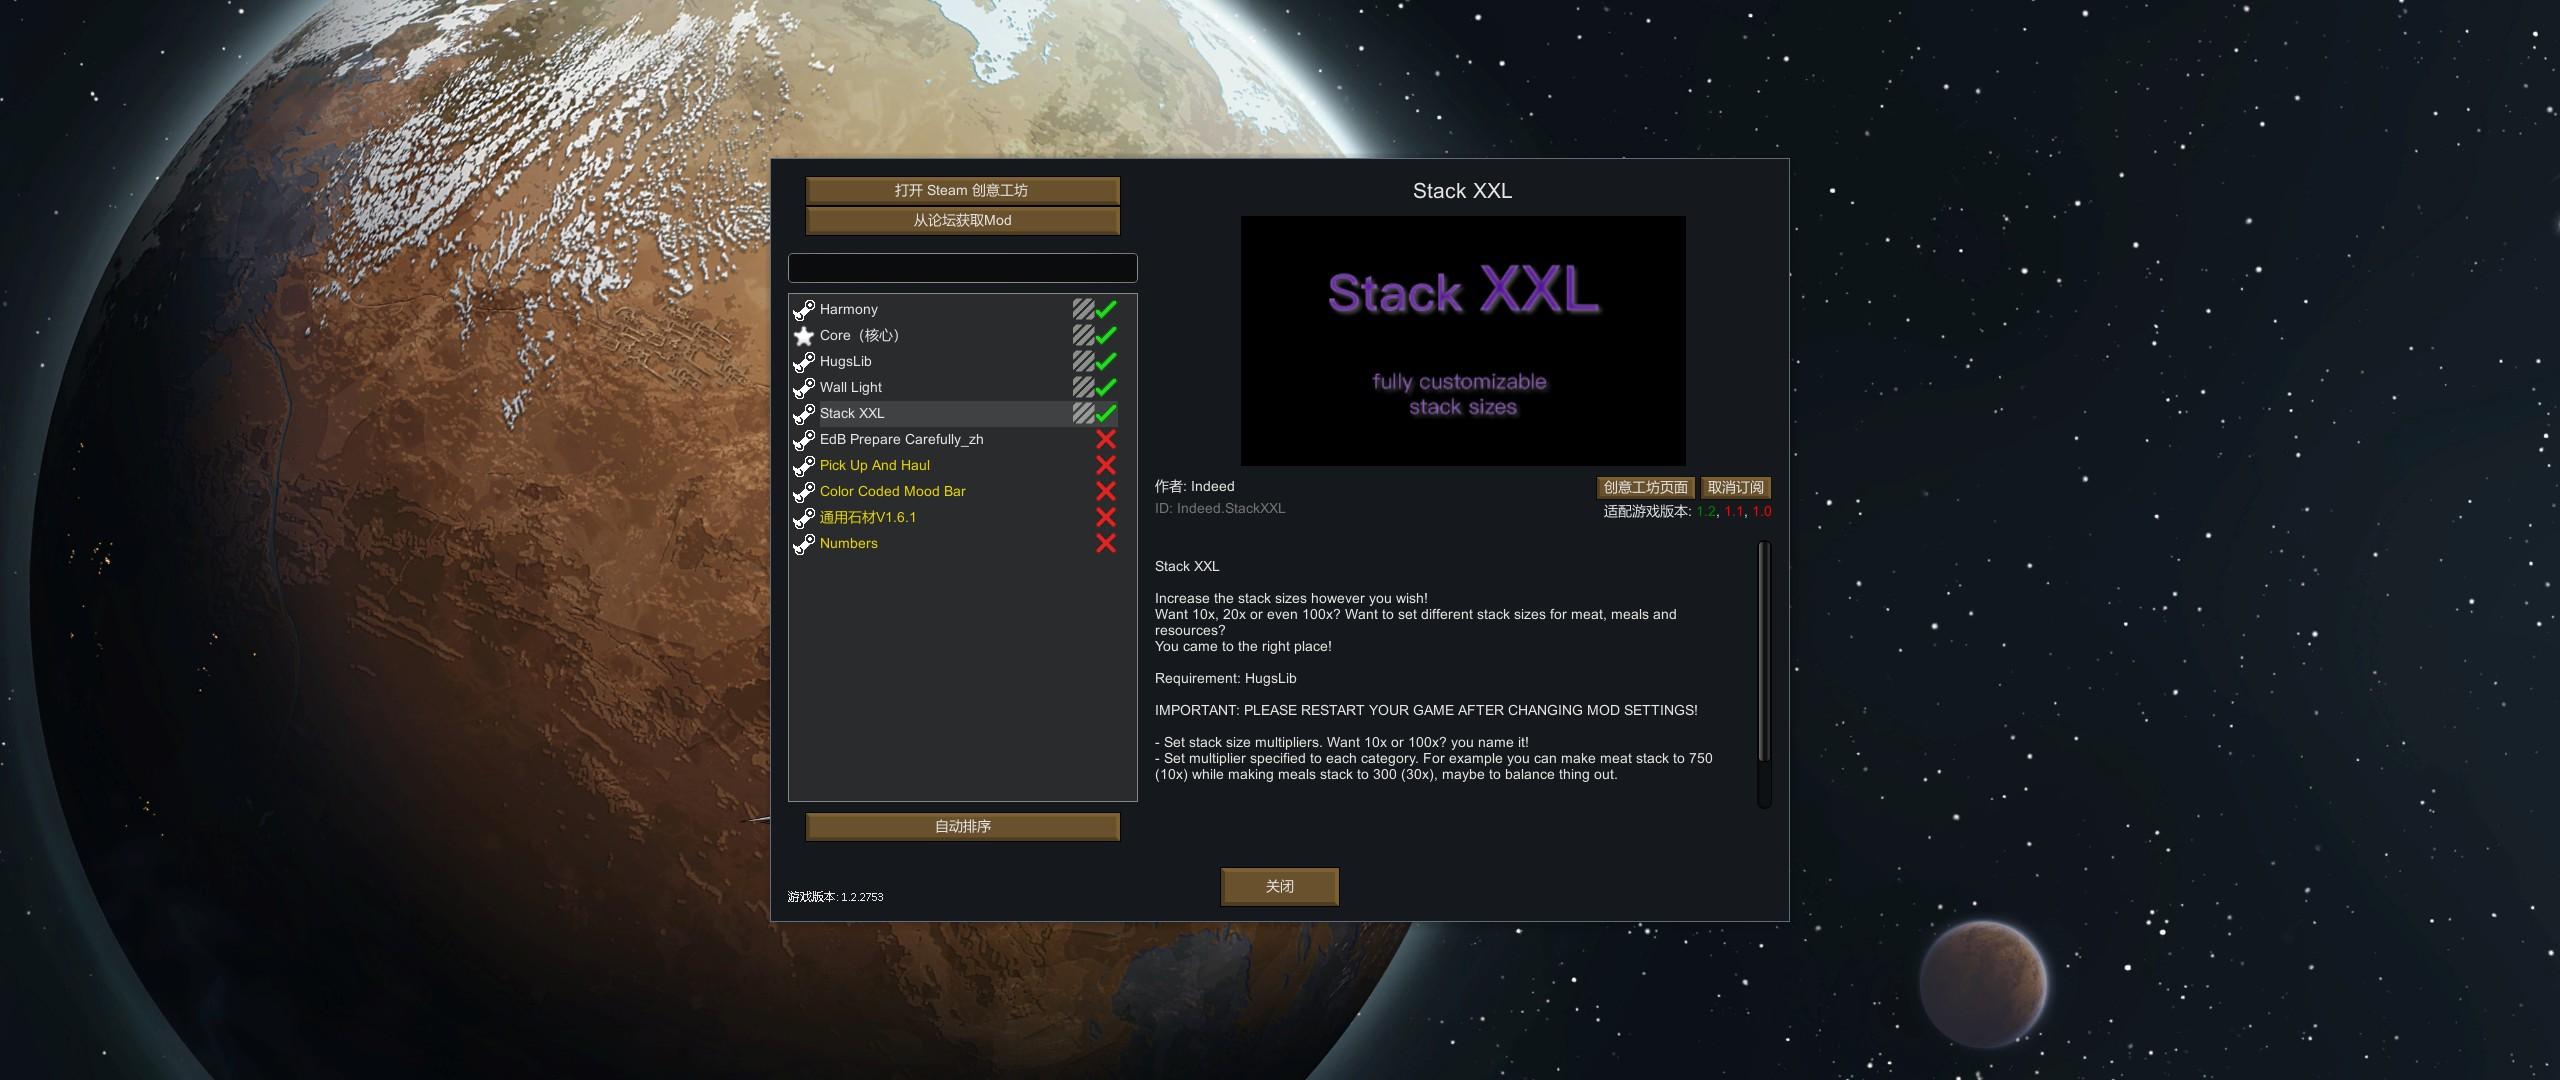
Task: Click the Steam icon beside Numbers
Action: click(803, 544)
